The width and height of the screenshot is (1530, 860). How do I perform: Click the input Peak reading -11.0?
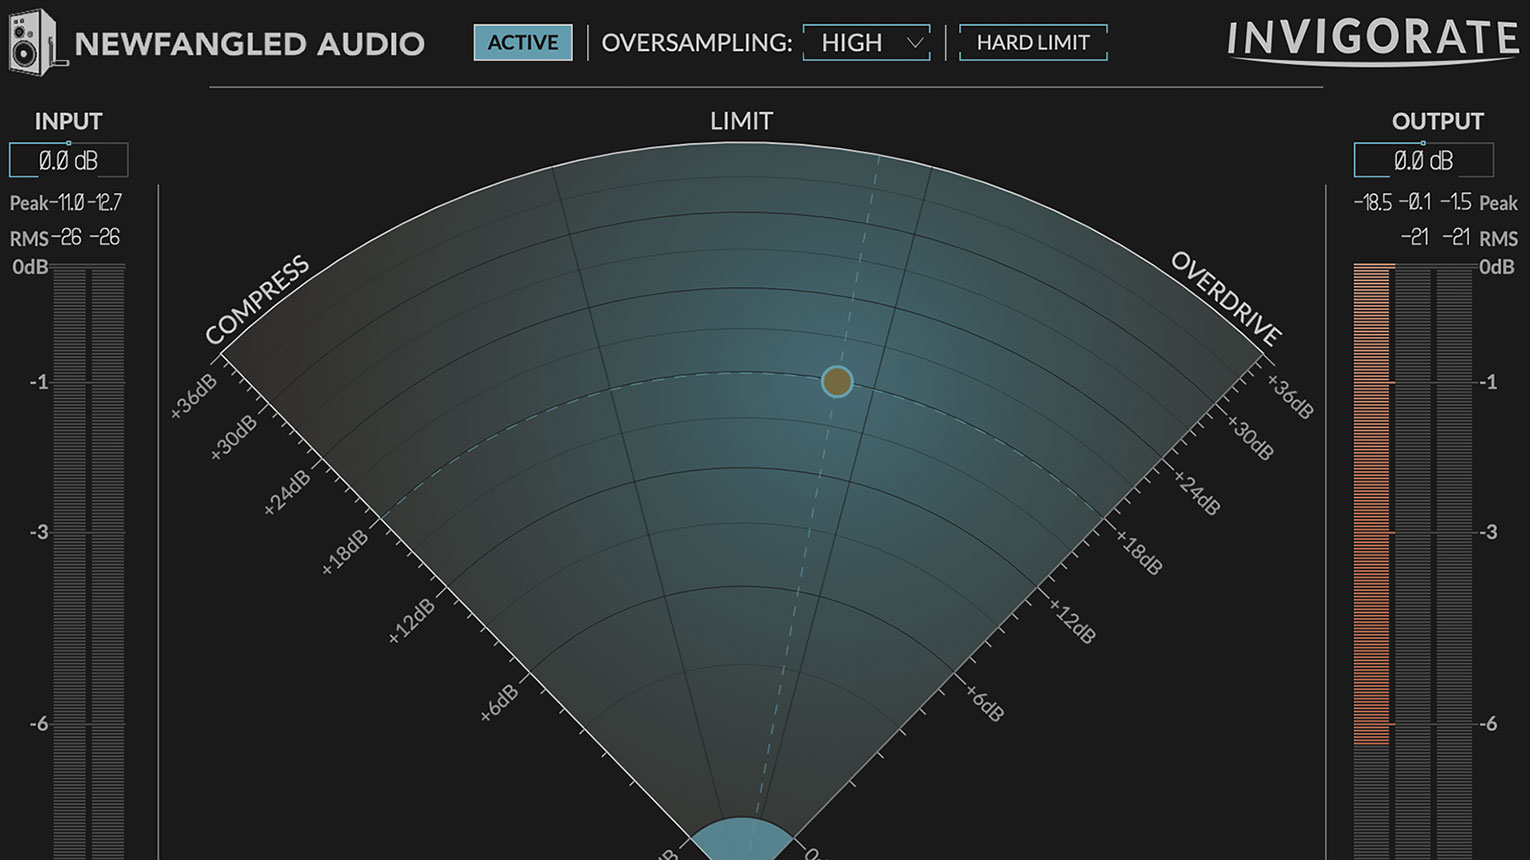[x=67, y=203]
